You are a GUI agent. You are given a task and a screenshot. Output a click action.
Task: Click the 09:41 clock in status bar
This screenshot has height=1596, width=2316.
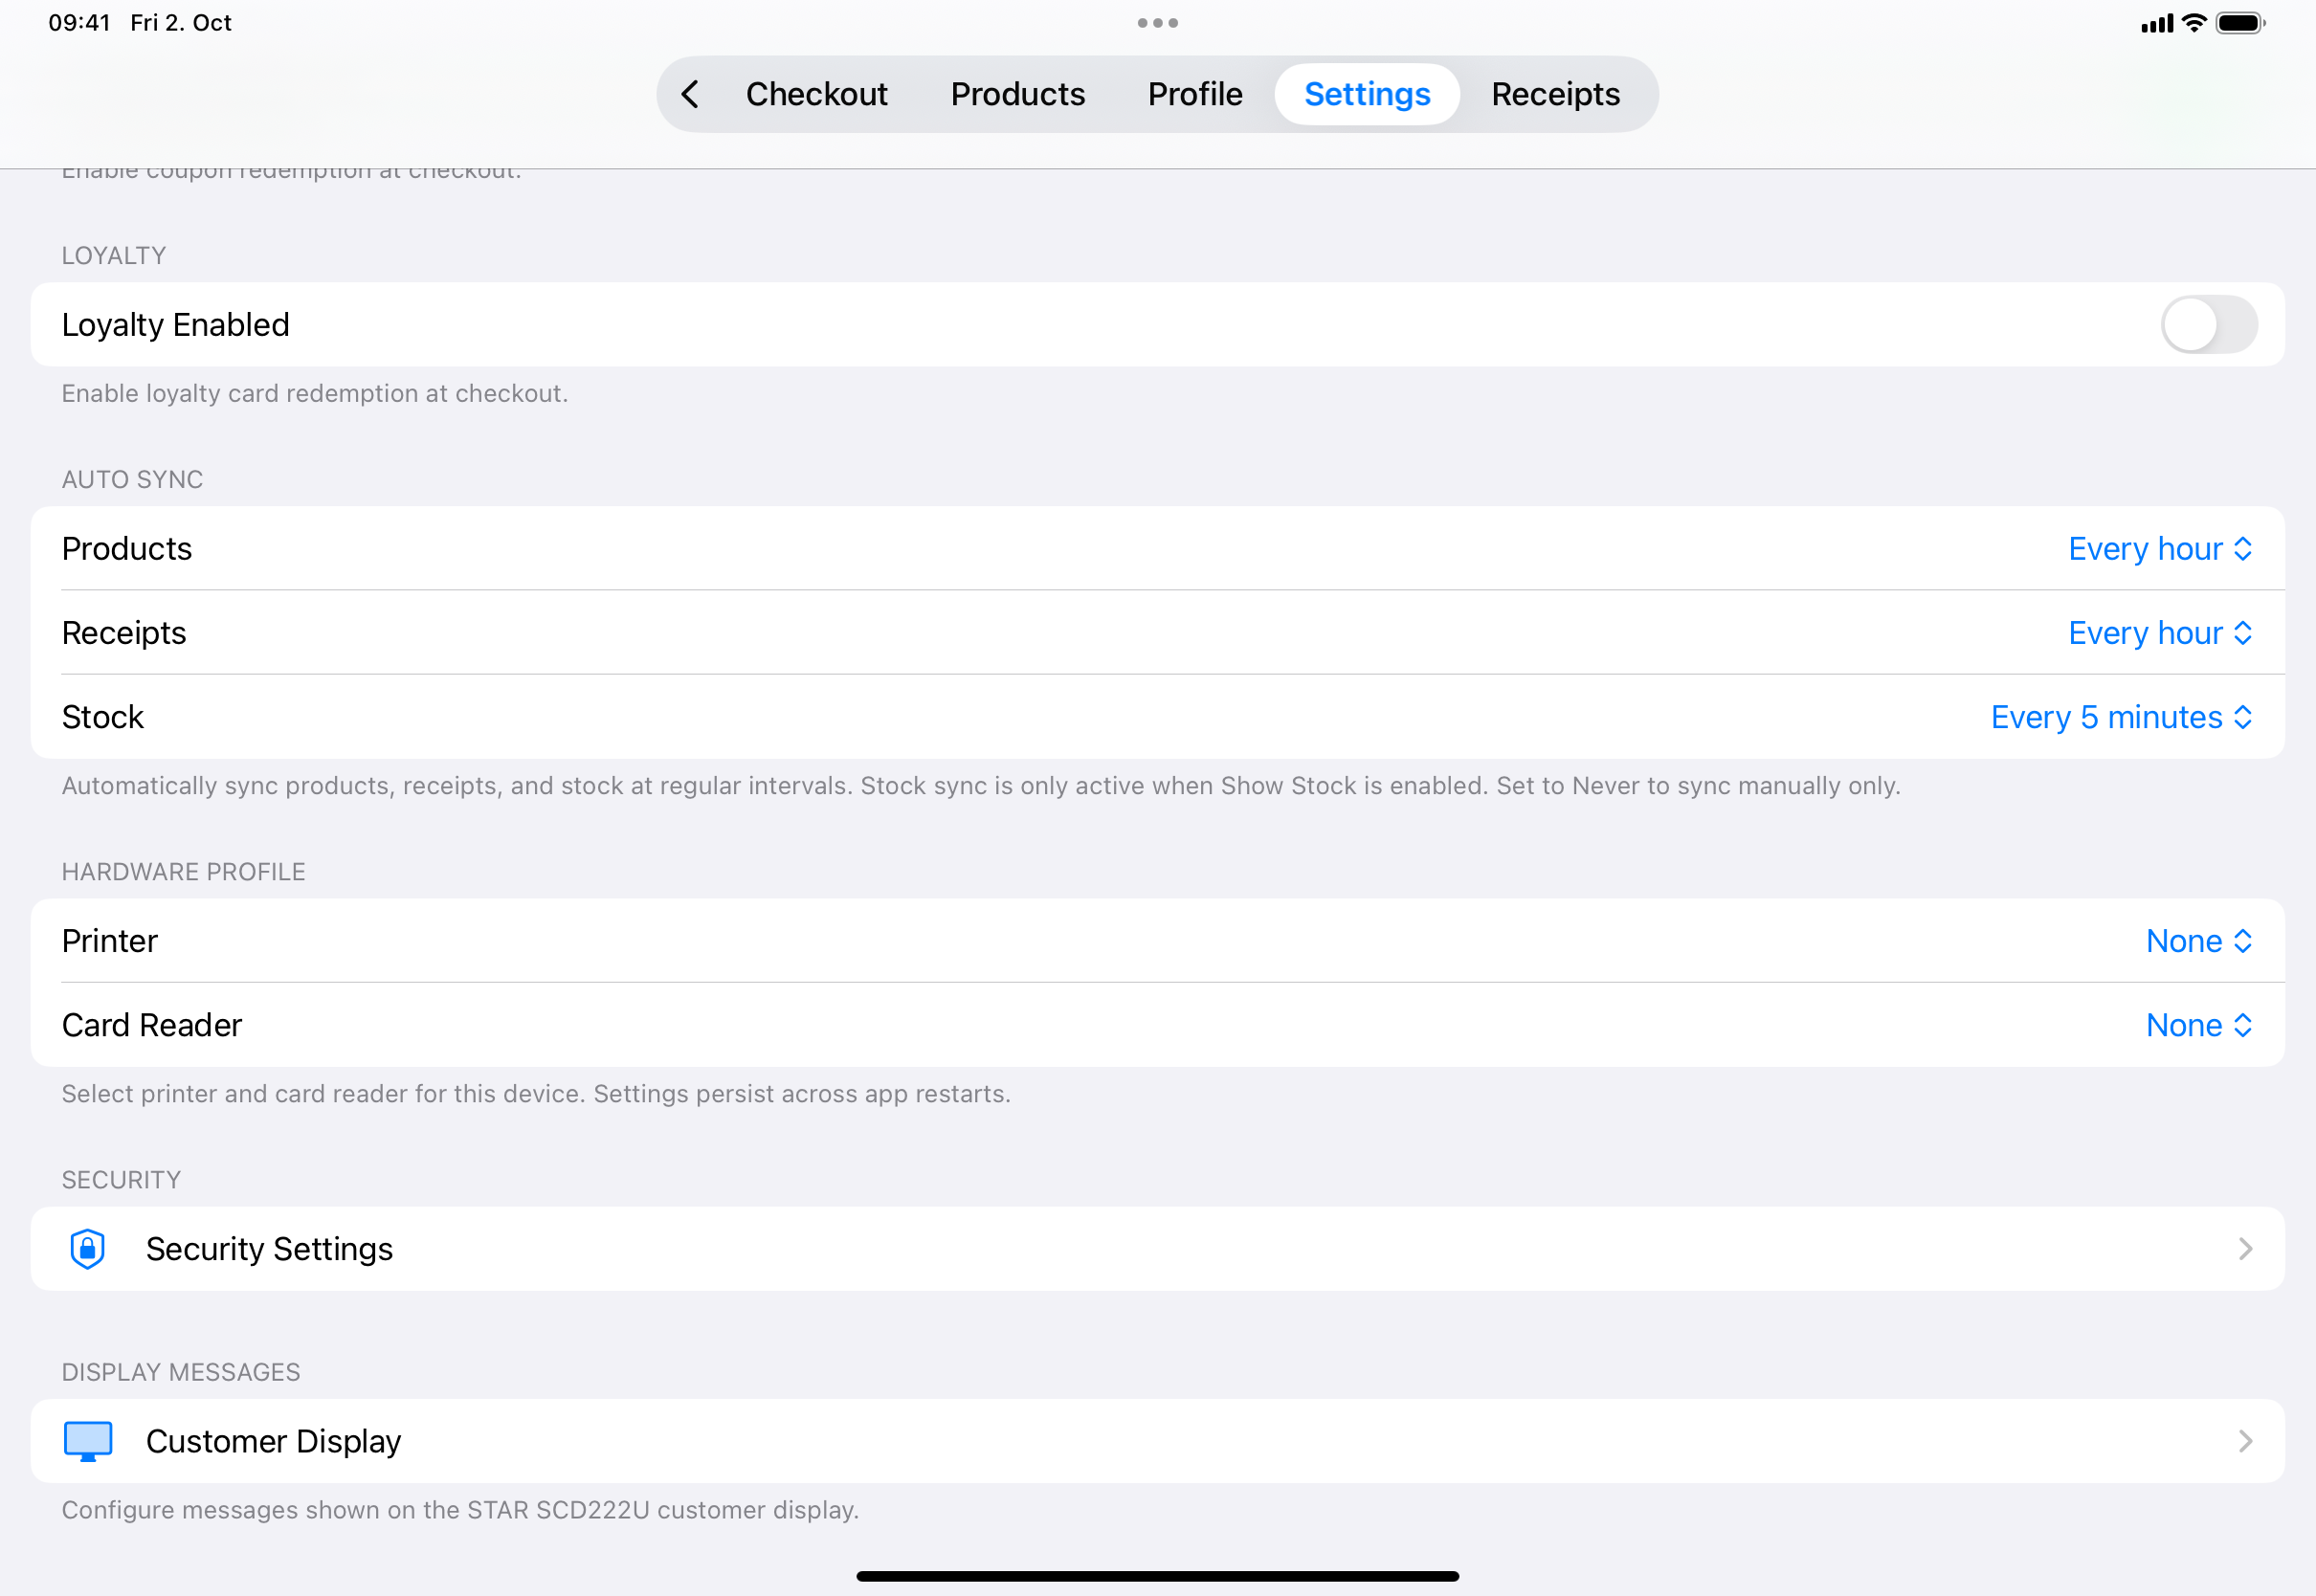click(x=79, y=22)
